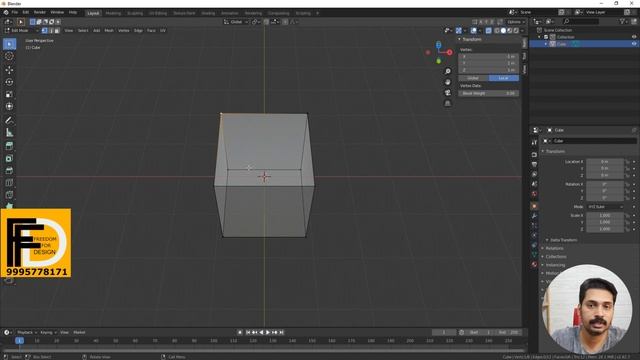Switch perspective/orthographic grid icon
640x360 pixels.
(x=448, y=103)
